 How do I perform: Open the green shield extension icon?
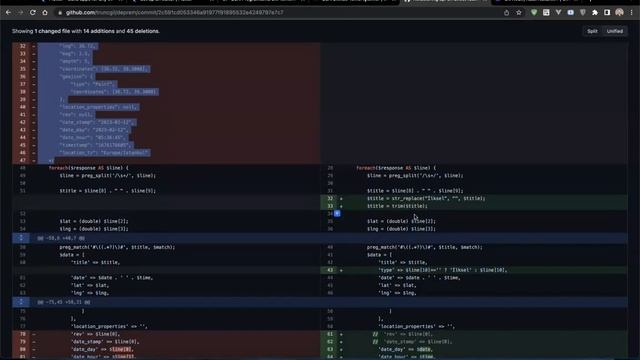pyautogui.click(x=534, y=13)
